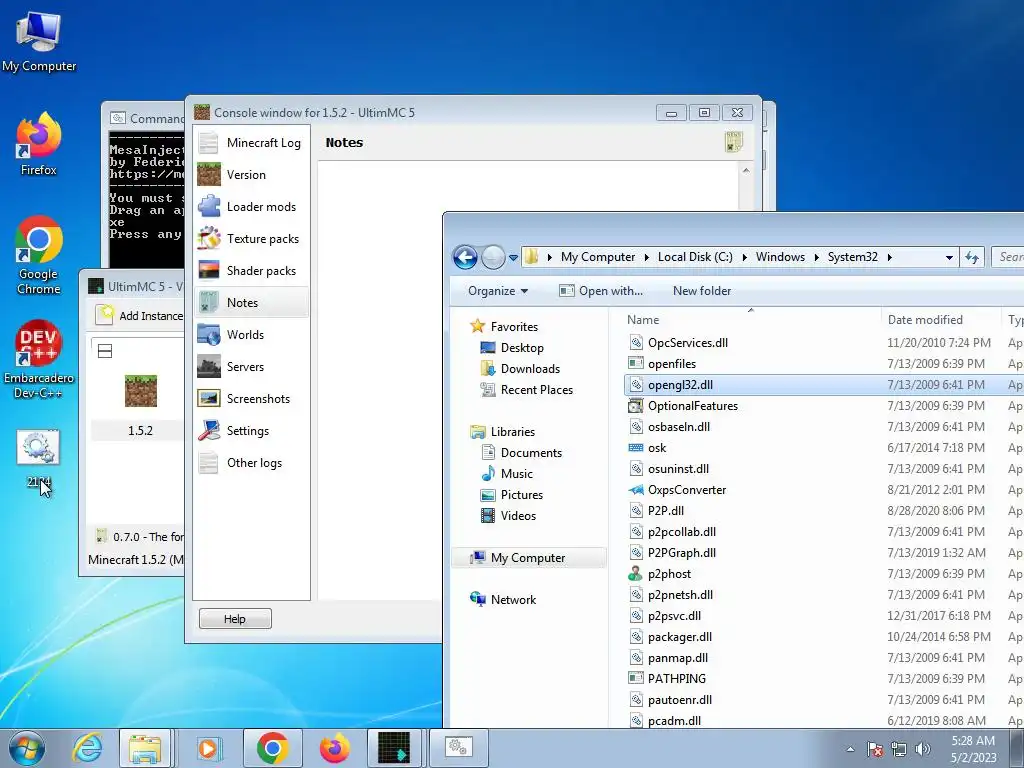Show hidden system tray icons
The width and height of the screenshot is (1024, 768).
pos(850,749)
